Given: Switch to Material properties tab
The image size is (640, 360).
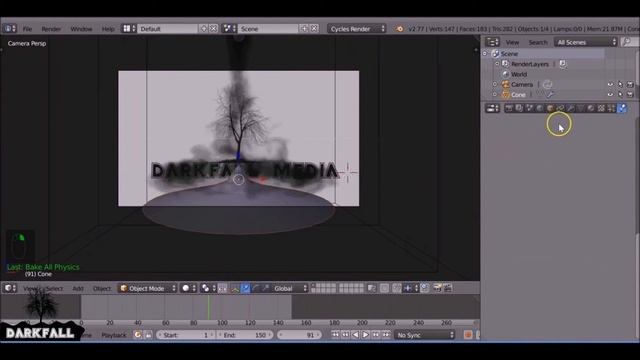Looking at the screenshot, I should (x=591, y=108).
